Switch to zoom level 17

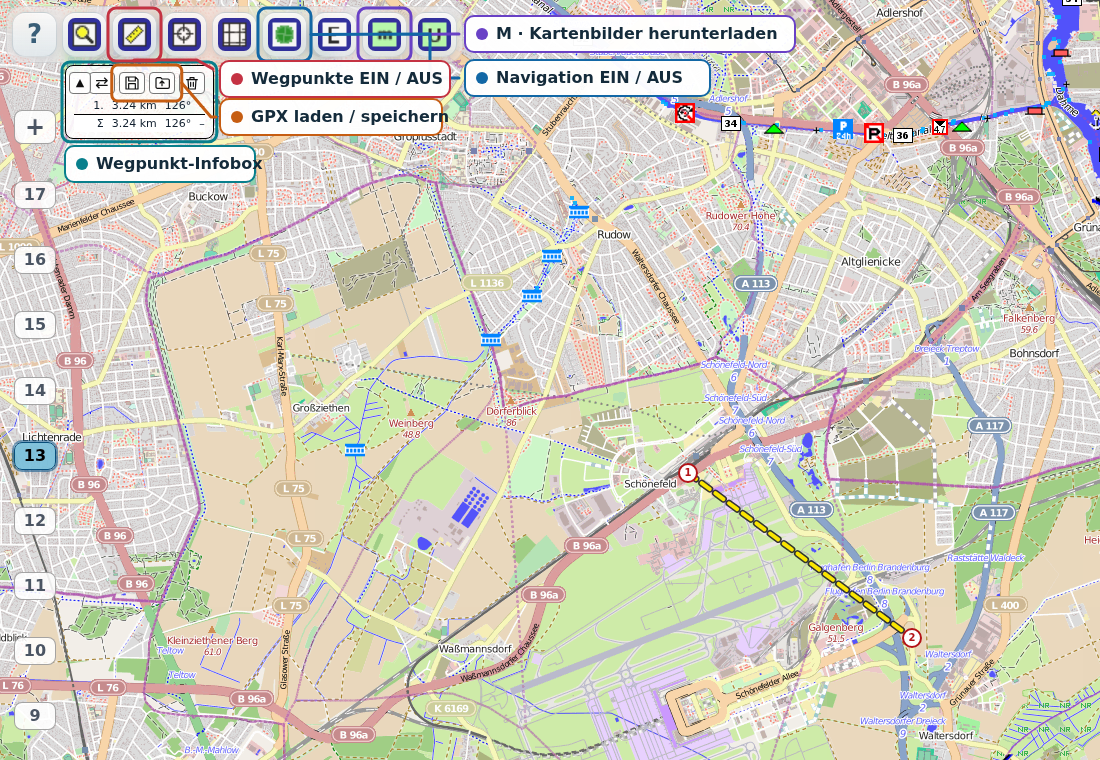34,194
